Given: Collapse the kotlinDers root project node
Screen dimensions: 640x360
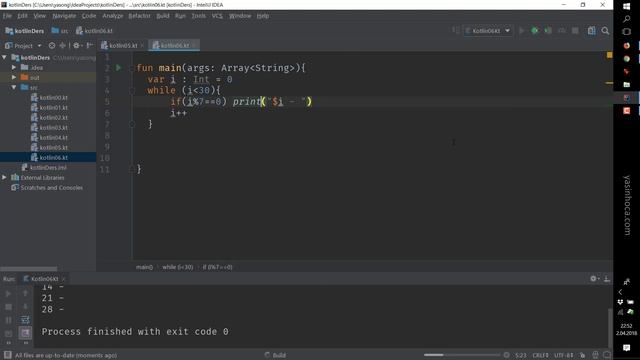Looking at the screenshot, I should [x=4, y=58].
